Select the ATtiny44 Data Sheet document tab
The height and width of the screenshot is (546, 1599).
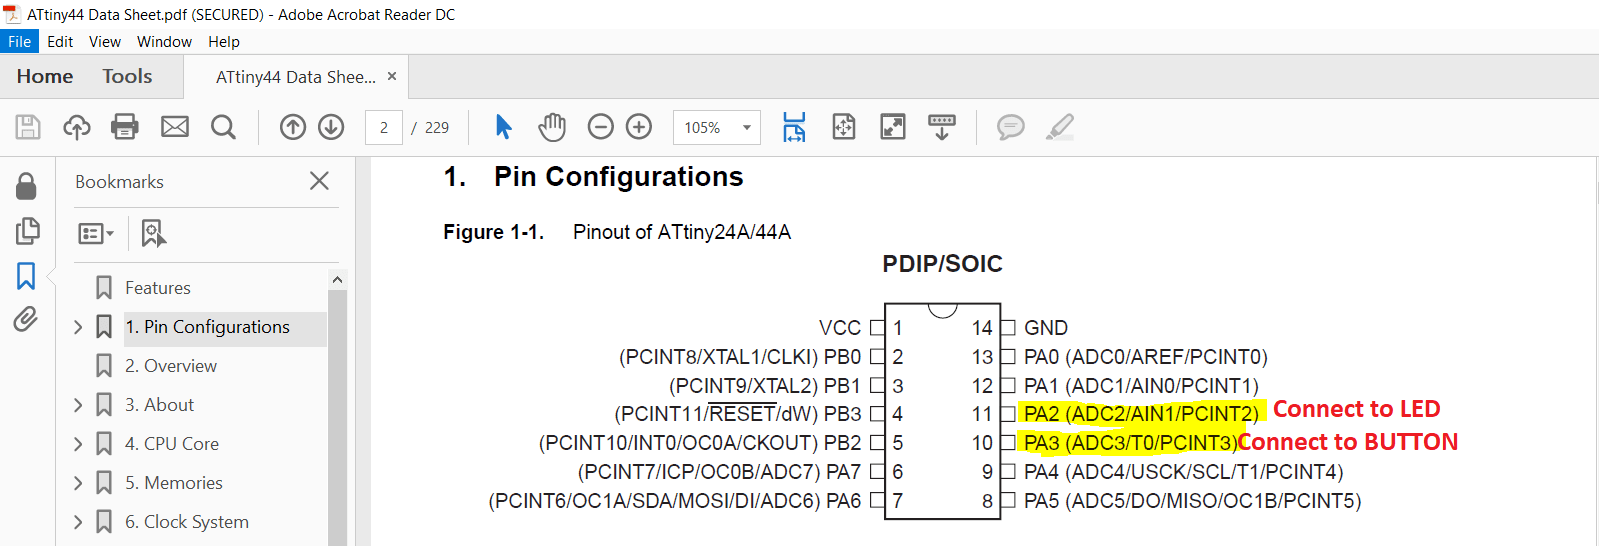[x=295, y=77]
